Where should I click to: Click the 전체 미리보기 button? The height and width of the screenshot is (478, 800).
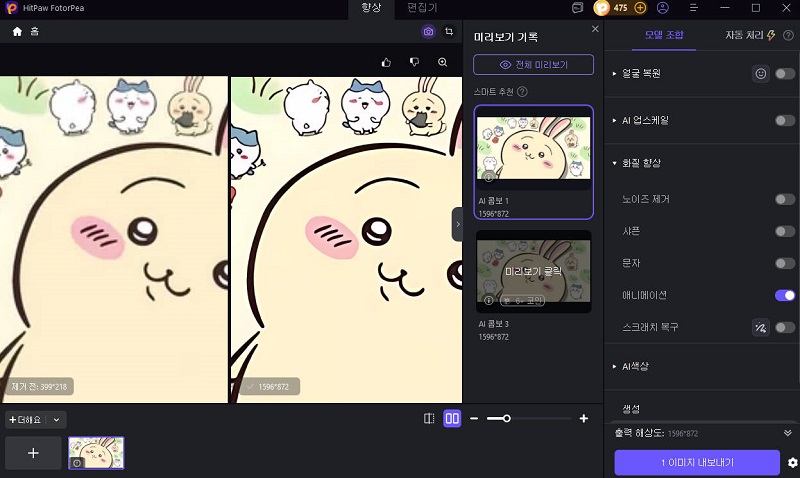533,65
